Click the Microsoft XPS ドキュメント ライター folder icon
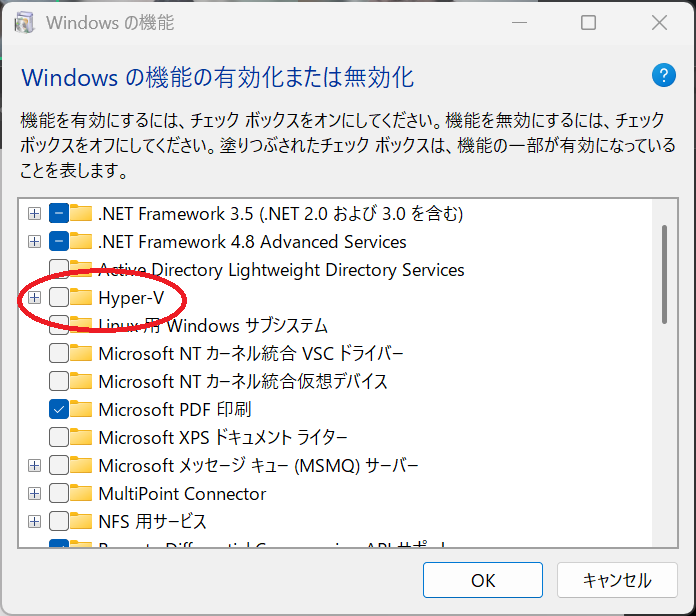Viewport: 696px width, 616px height. coord(82,438)
